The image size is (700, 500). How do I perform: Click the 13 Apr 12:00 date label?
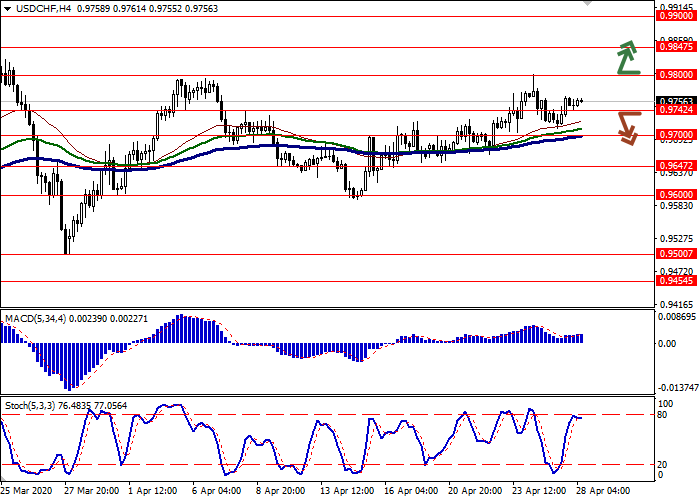[345, 492]
